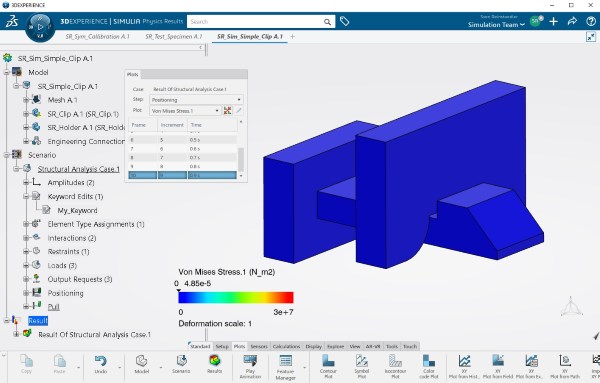
Task: Expand the Interactions (2) tree node
Action: click(26, 238)
